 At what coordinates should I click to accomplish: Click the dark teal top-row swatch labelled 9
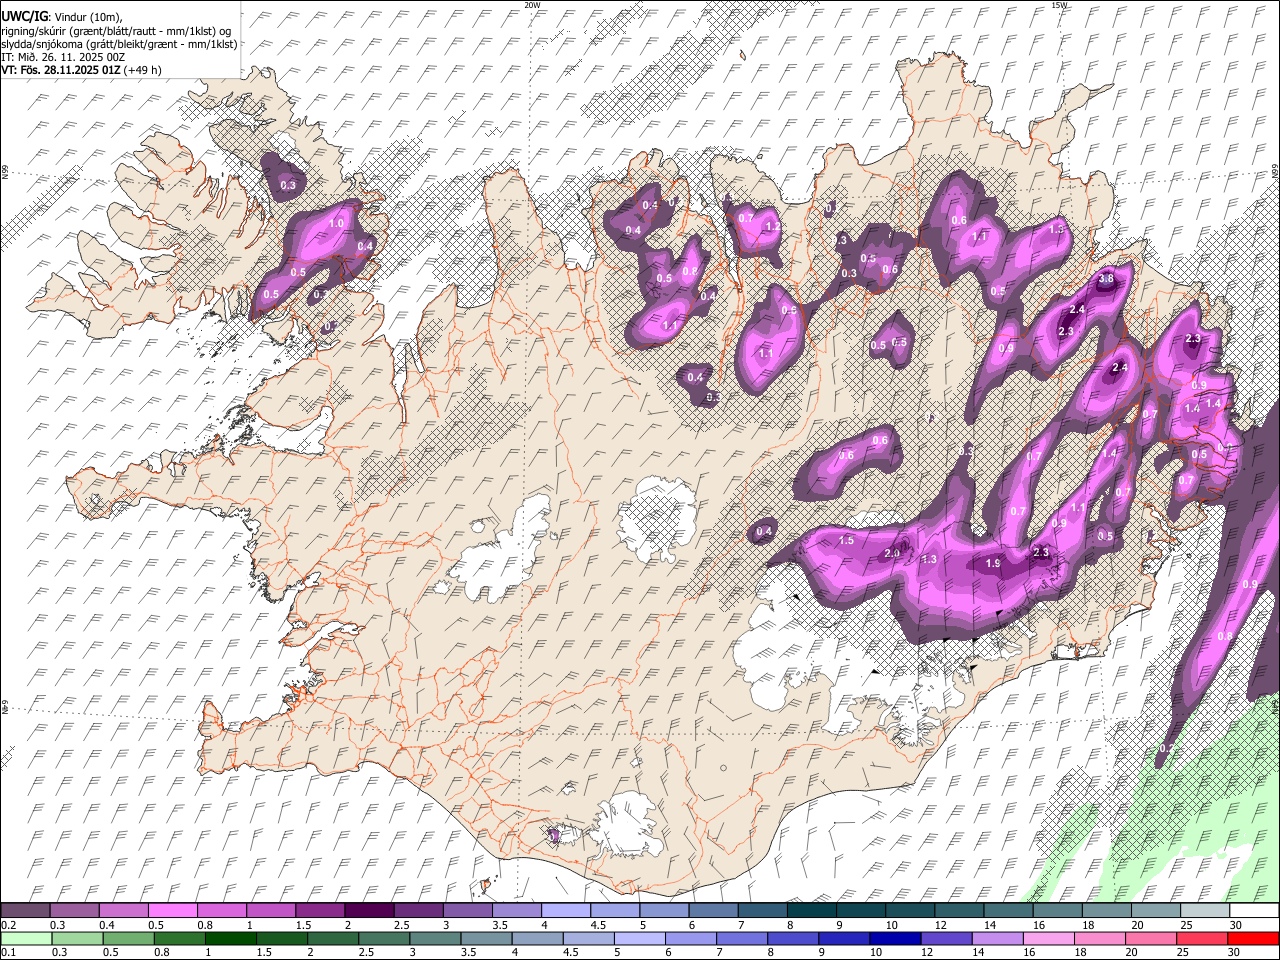pos(860,911)
